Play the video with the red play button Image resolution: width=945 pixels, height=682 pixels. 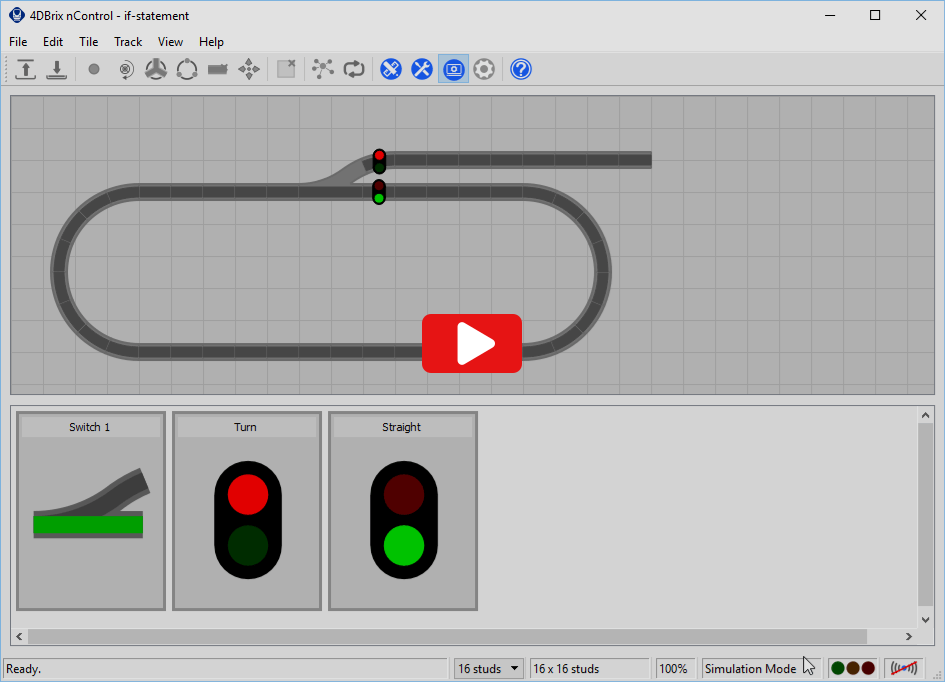(472, 343)
